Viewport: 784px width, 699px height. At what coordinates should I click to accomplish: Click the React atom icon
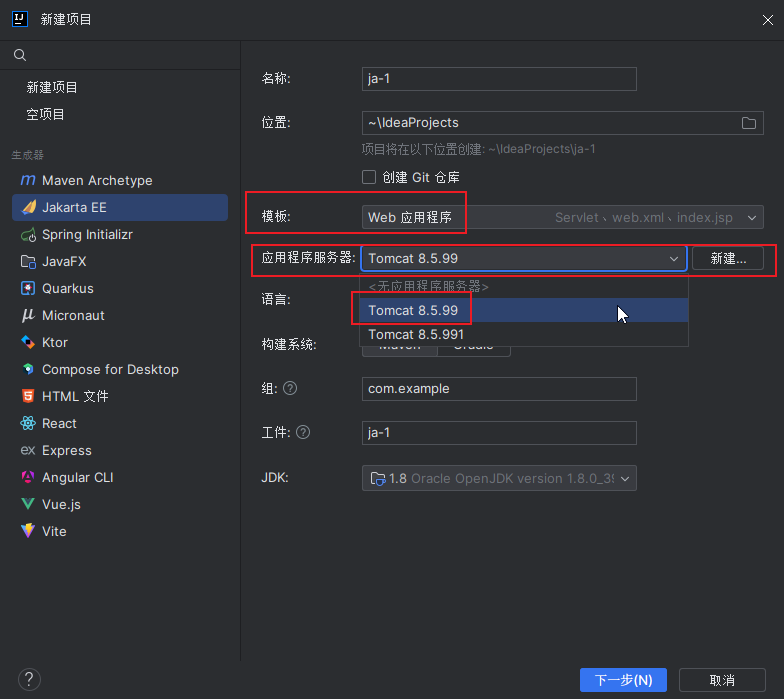tap(28, 423)
